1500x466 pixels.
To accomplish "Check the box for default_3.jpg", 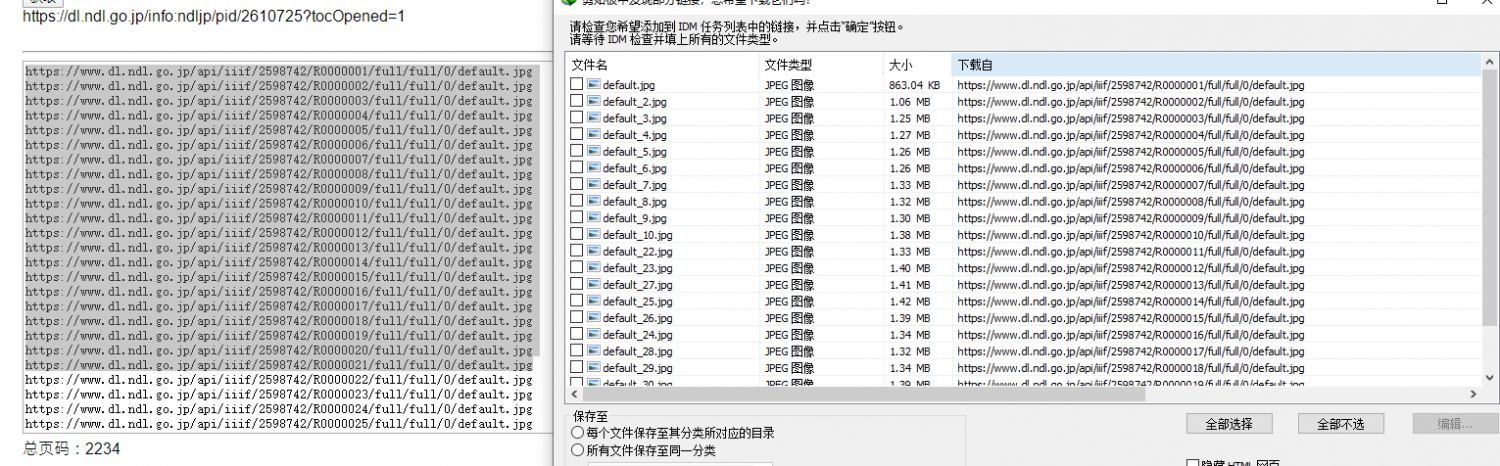I will click(576, 118).
